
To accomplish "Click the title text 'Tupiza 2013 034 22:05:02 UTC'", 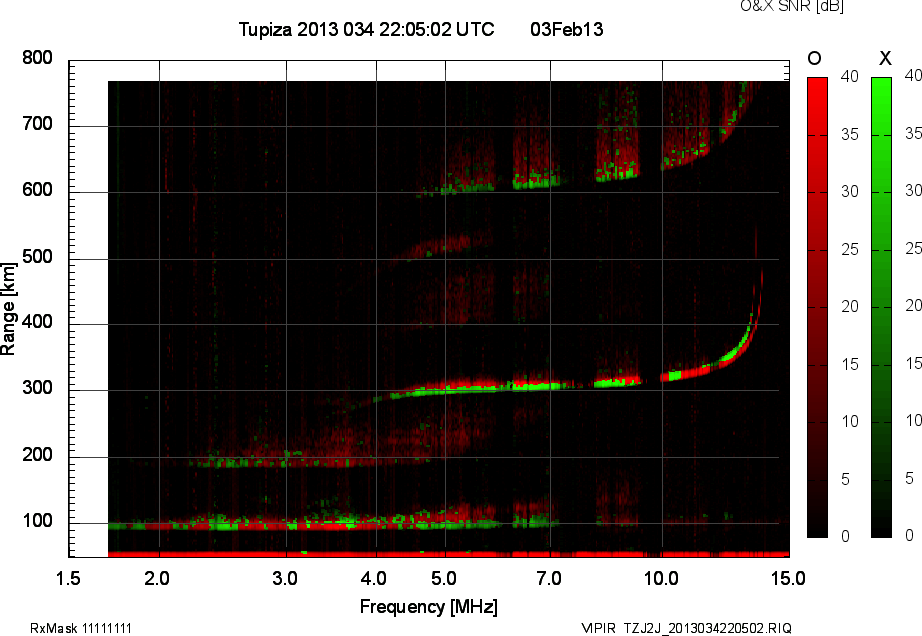I will tap(366, 29).
